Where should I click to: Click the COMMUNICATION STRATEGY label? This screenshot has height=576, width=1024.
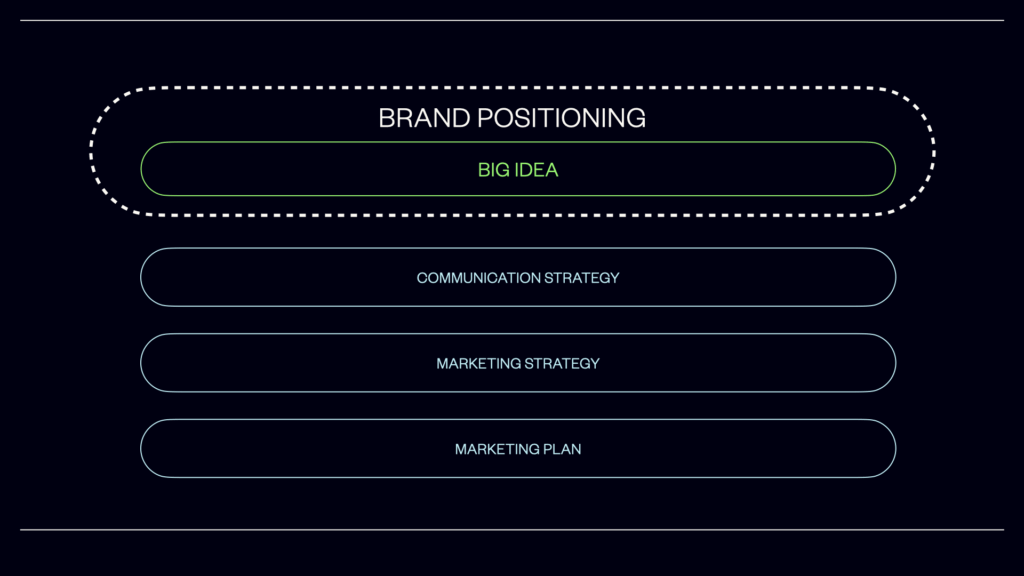[518, 278]
